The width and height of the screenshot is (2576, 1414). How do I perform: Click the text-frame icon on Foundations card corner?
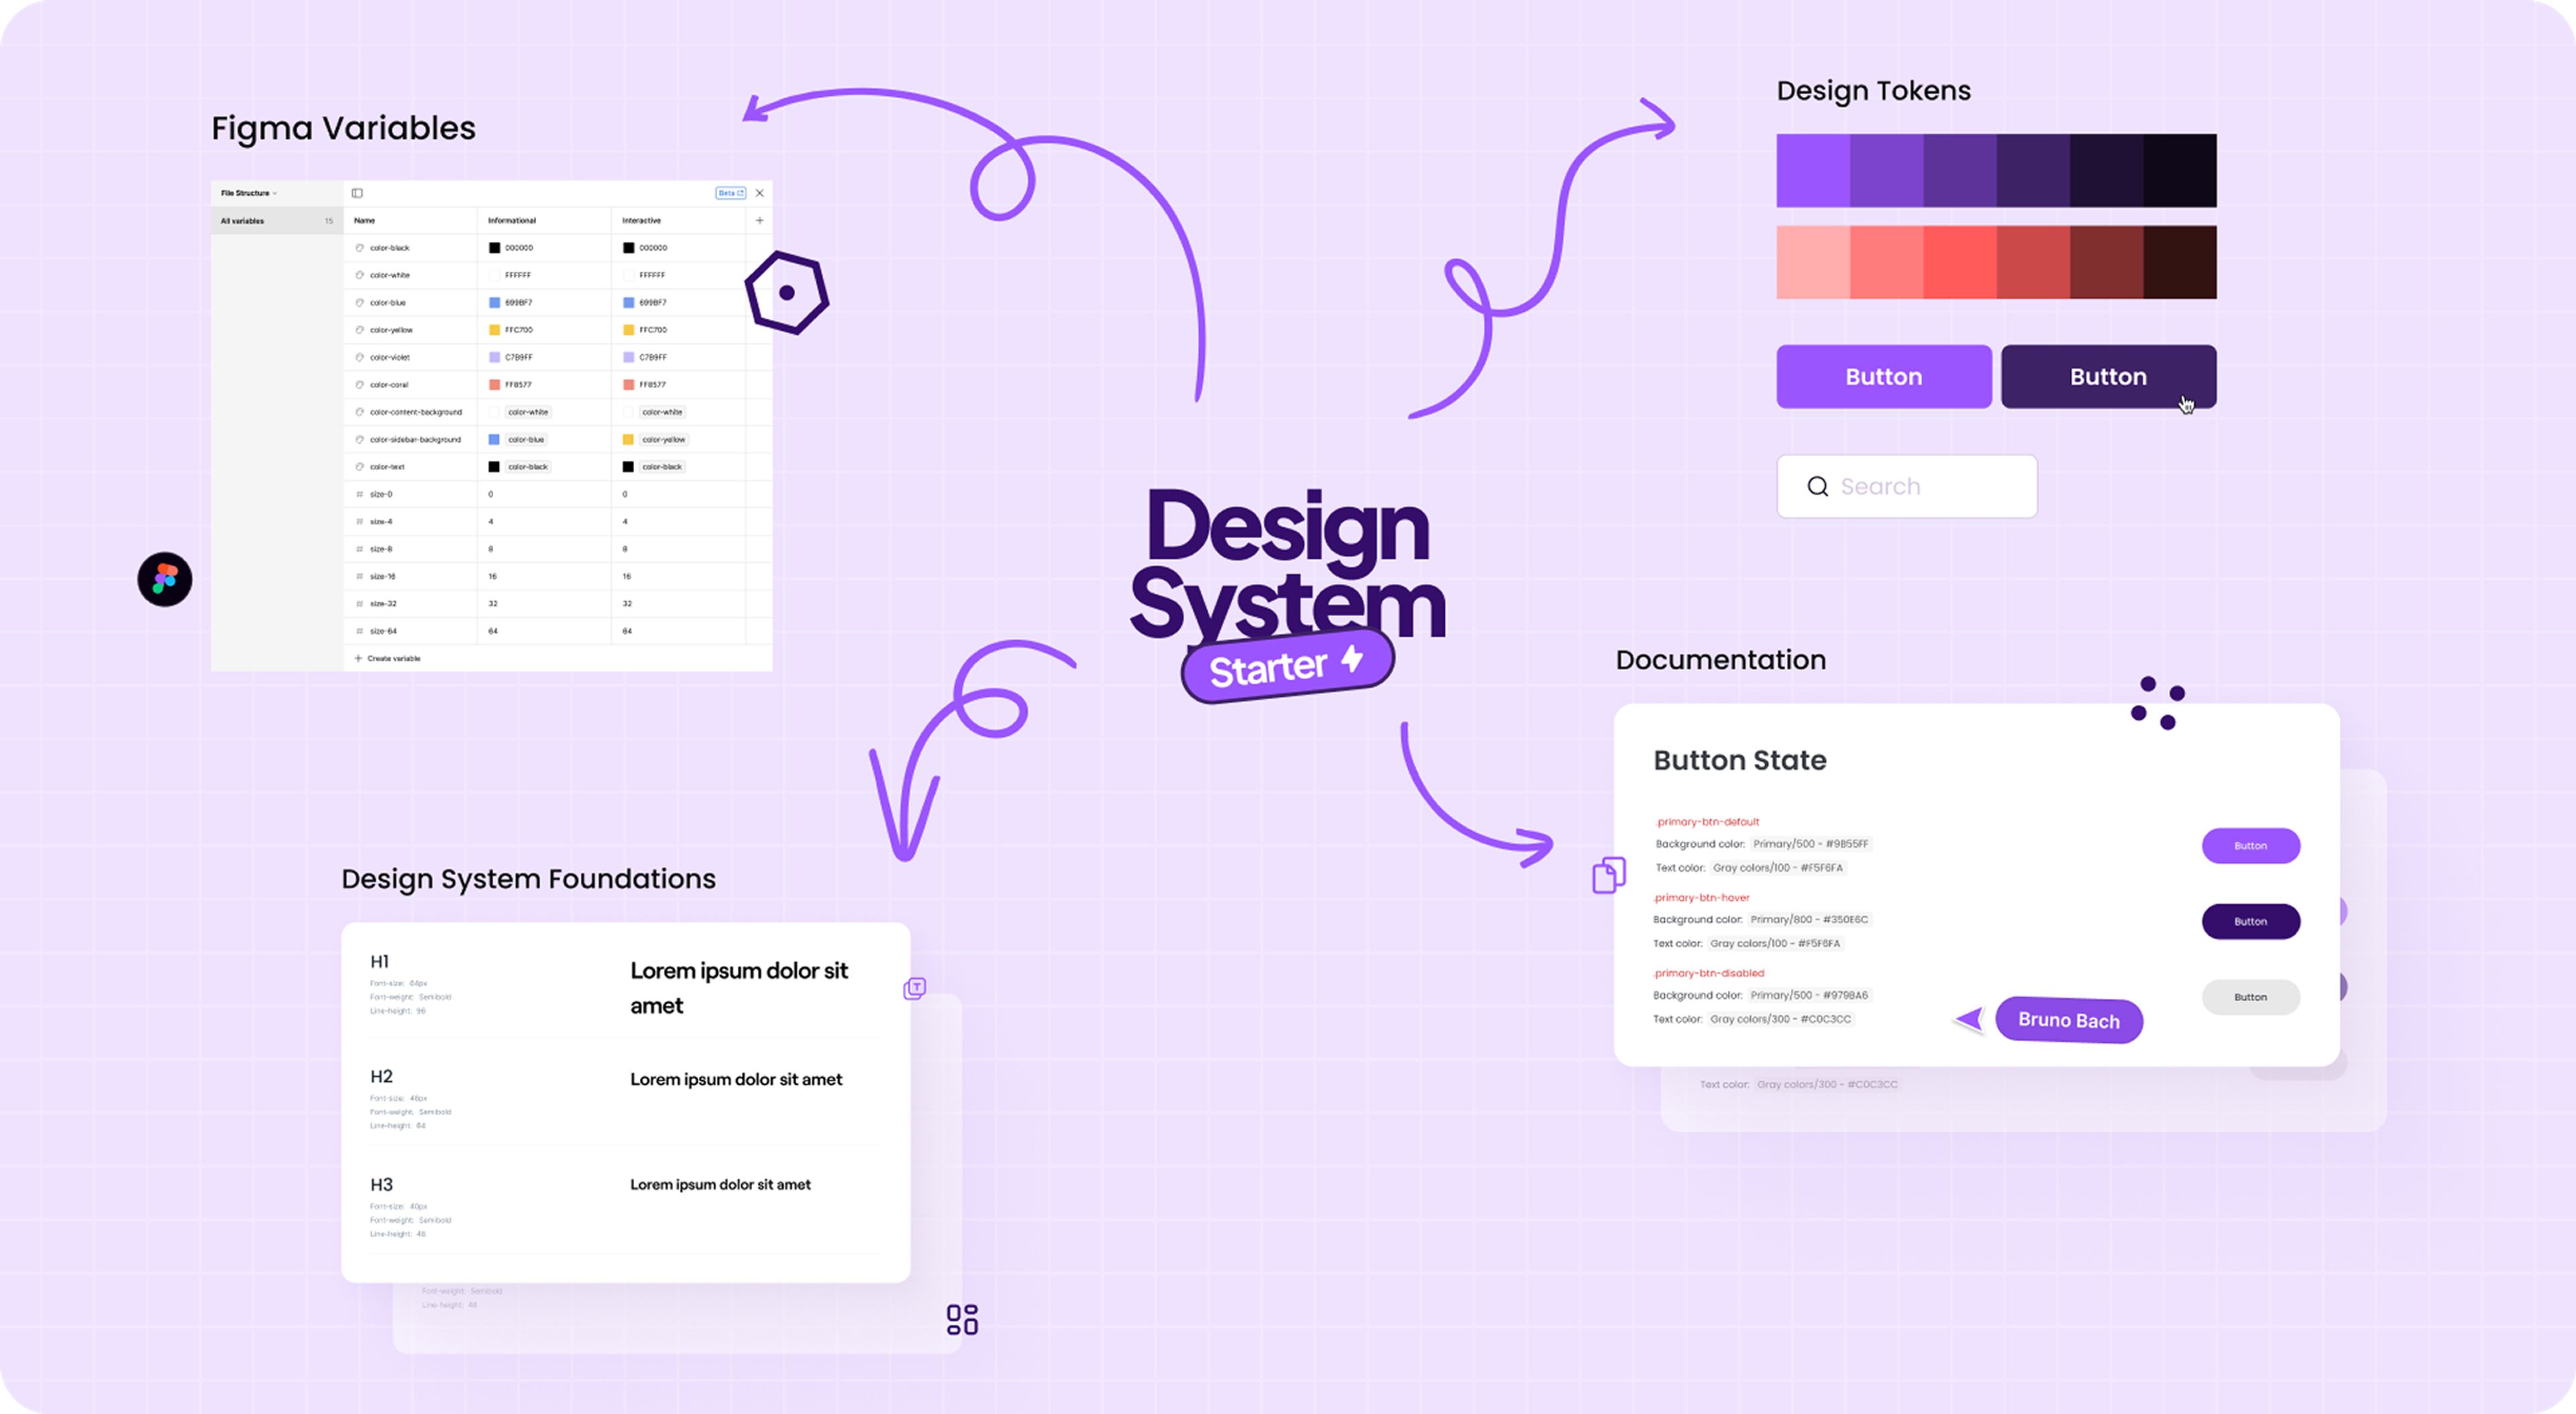click(x=915, y=988)
